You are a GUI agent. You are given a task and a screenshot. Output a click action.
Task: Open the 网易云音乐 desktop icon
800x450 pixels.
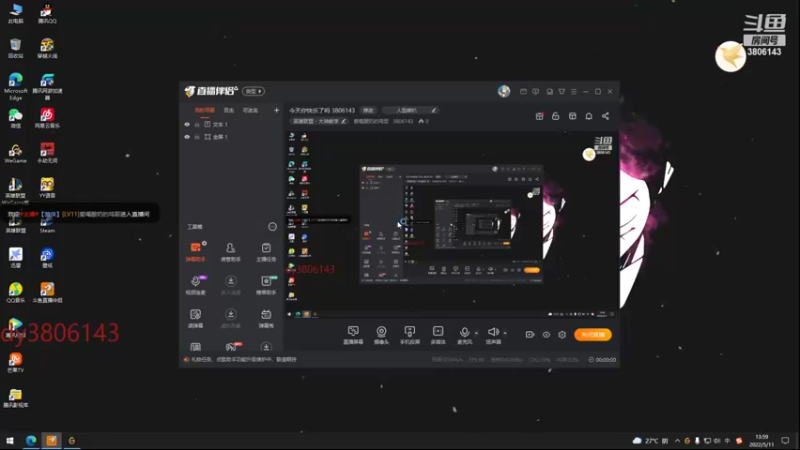pos(47,118)
